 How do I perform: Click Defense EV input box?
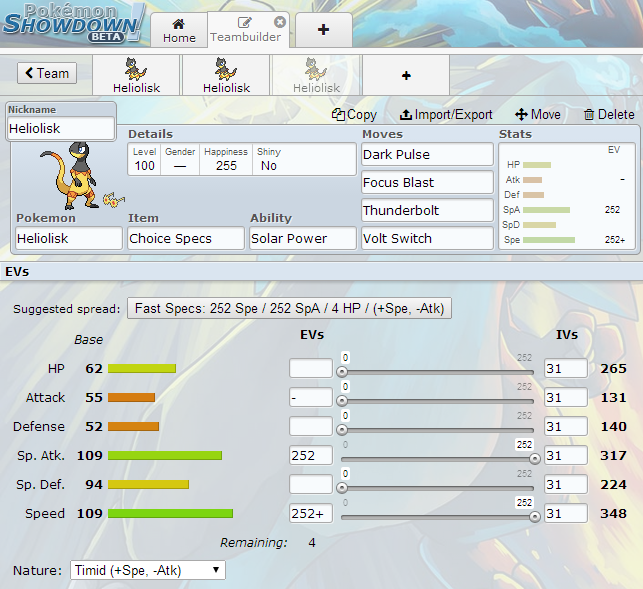click(311, 427)
